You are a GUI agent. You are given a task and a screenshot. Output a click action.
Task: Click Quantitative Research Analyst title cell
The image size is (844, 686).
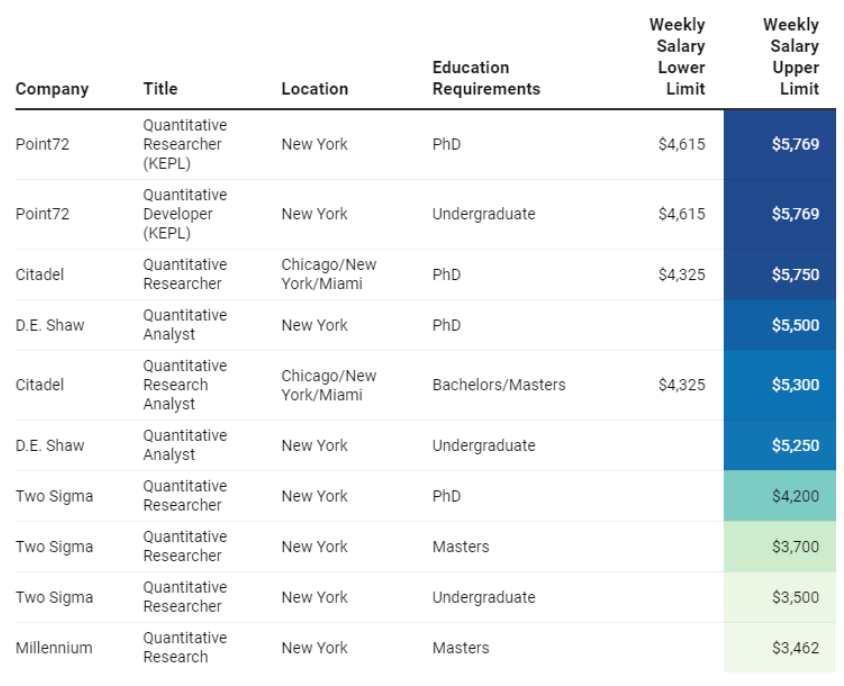pos(185,385)
